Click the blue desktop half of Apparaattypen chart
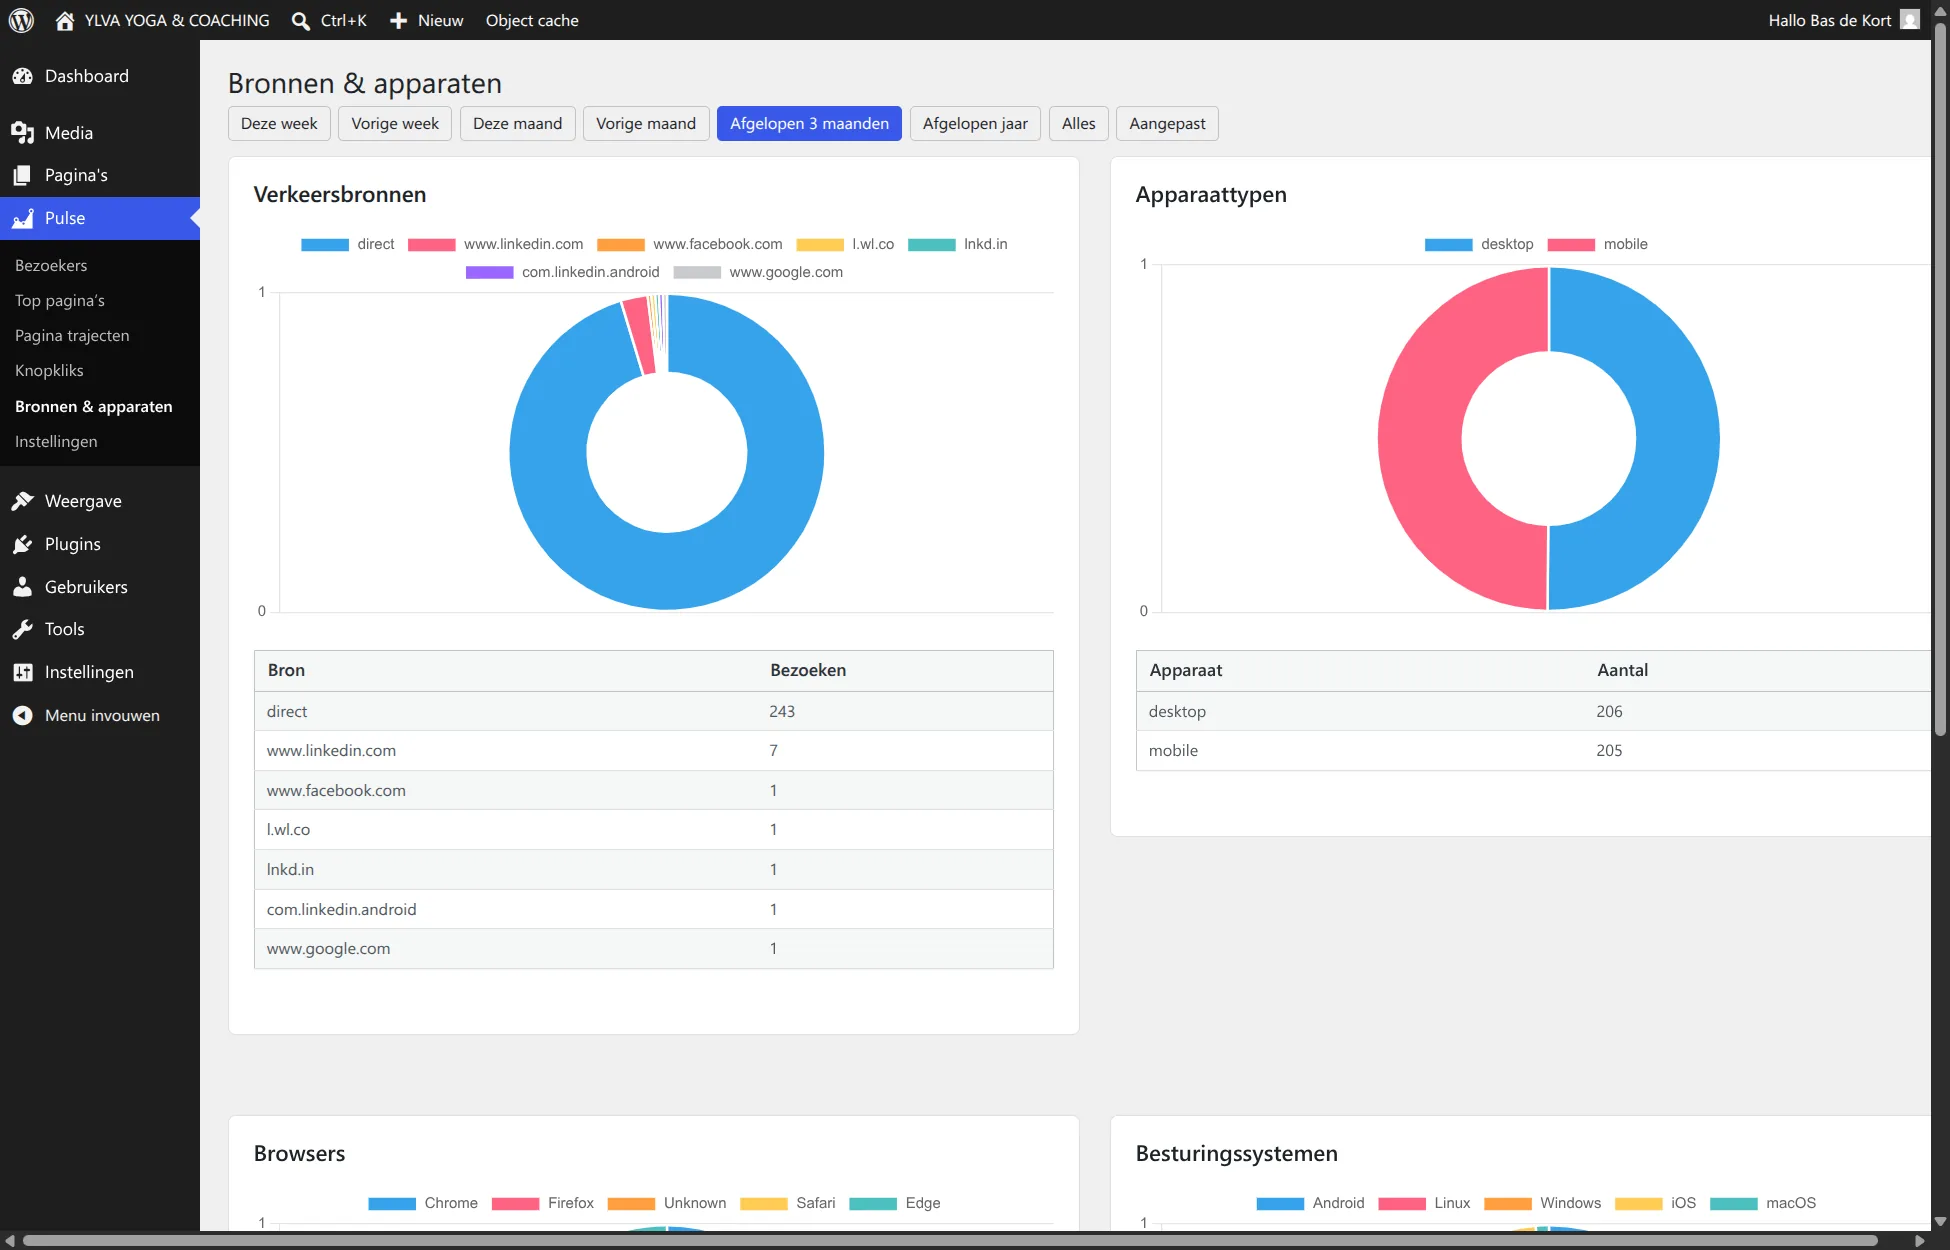 (x=1678, y=440)
